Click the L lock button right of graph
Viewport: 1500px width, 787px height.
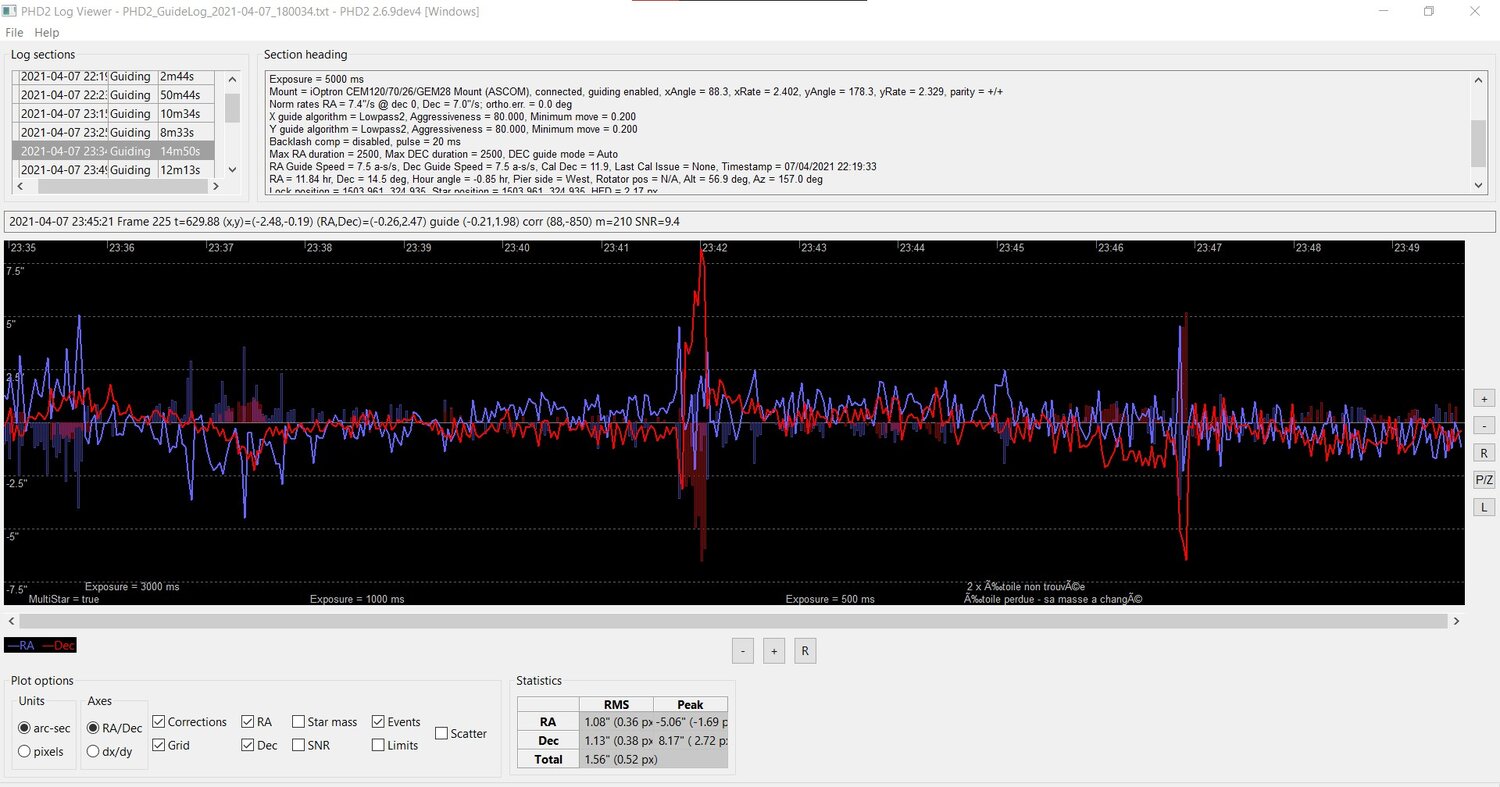click(x=1484, y=507)
